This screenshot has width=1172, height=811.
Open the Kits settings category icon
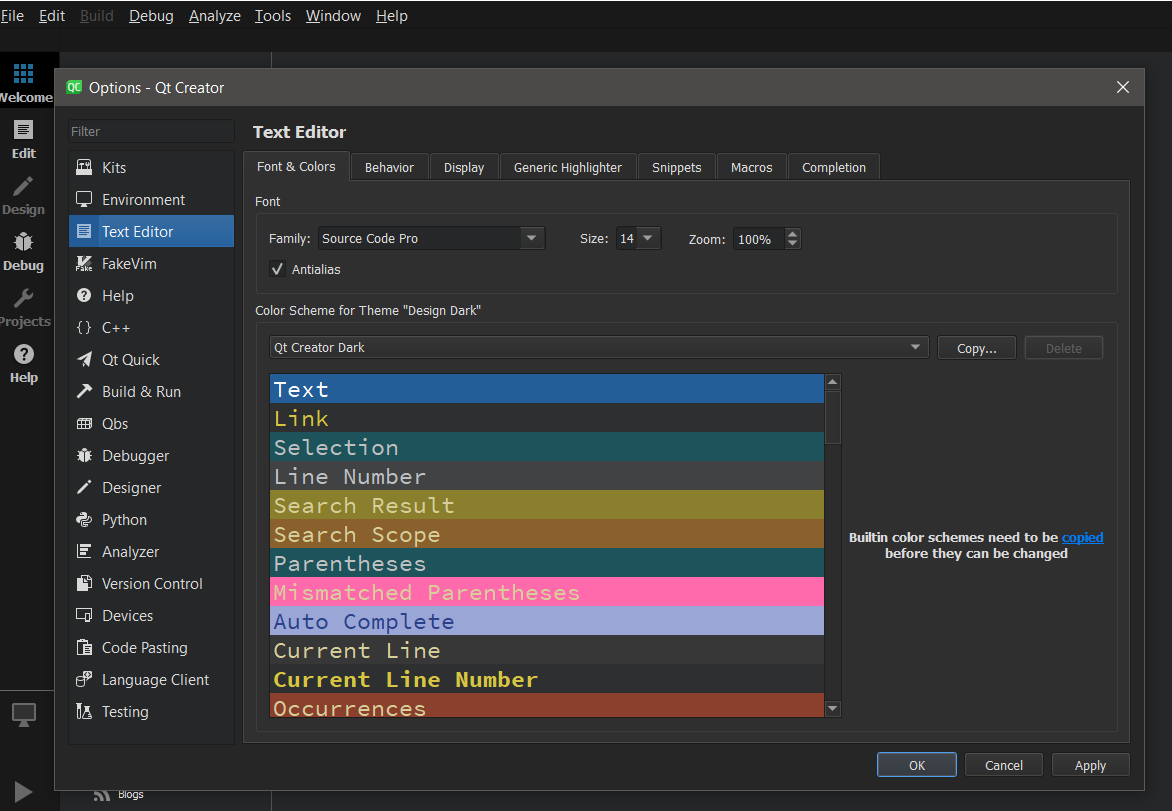click(85, 168)
